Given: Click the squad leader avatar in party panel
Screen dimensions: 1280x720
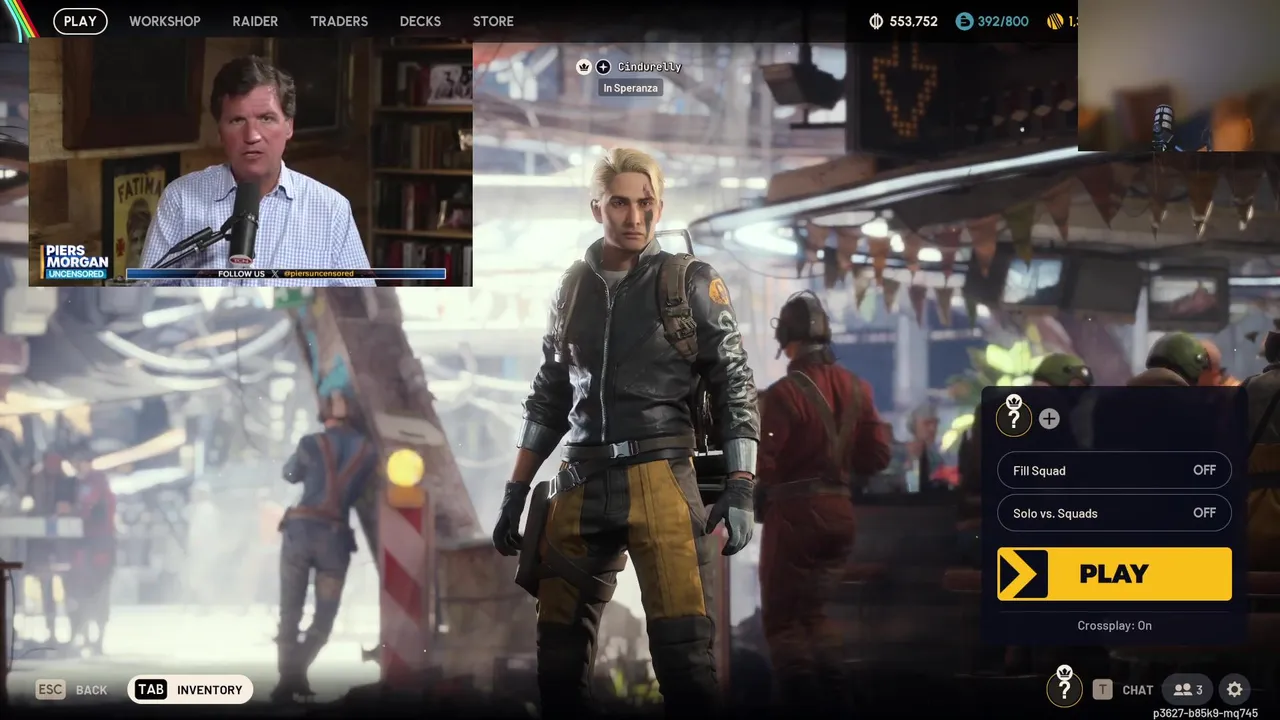Looking at the screenshot, I should click(1014, 418).
